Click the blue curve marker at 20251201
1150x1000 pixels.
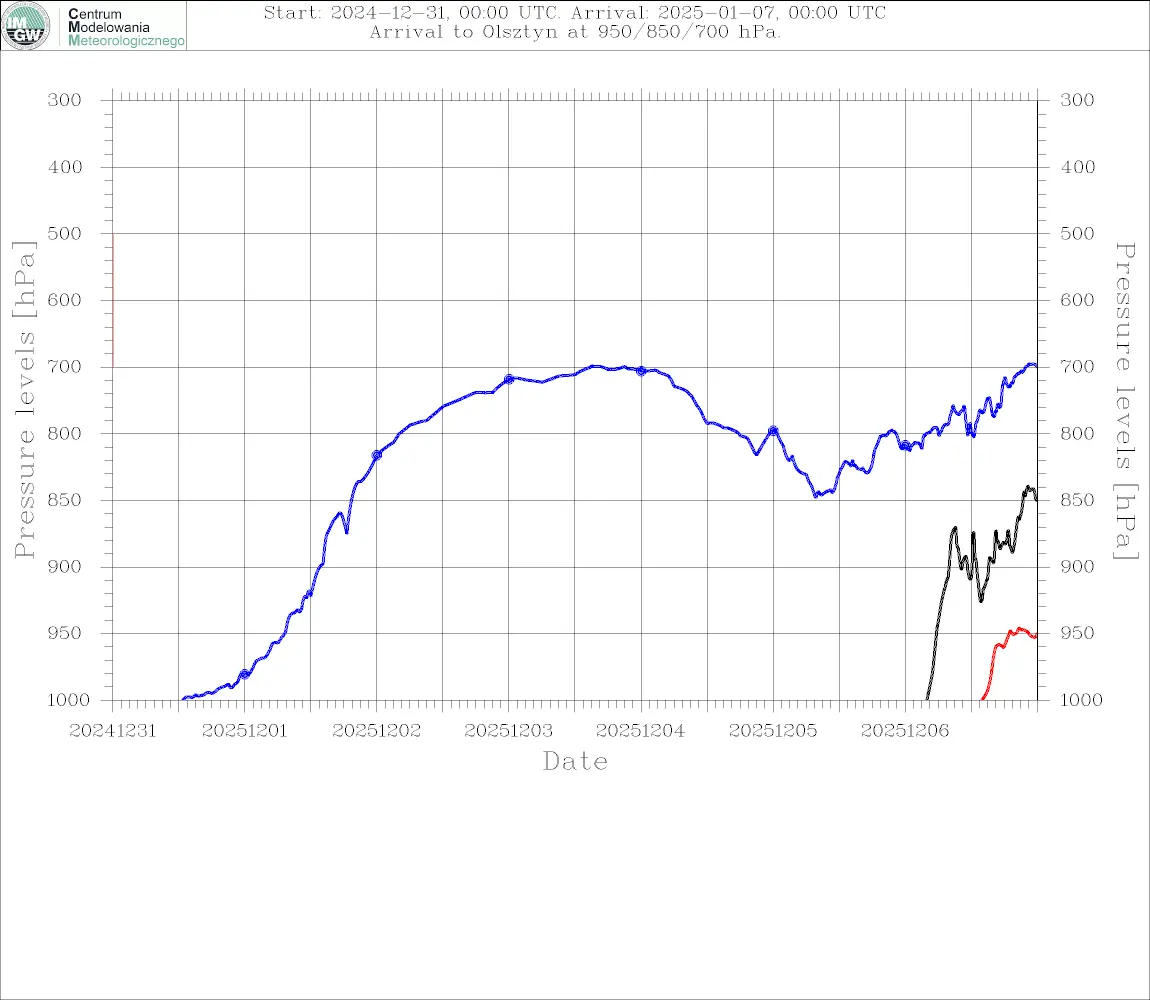pyautogui.click(x=244, y=674)
